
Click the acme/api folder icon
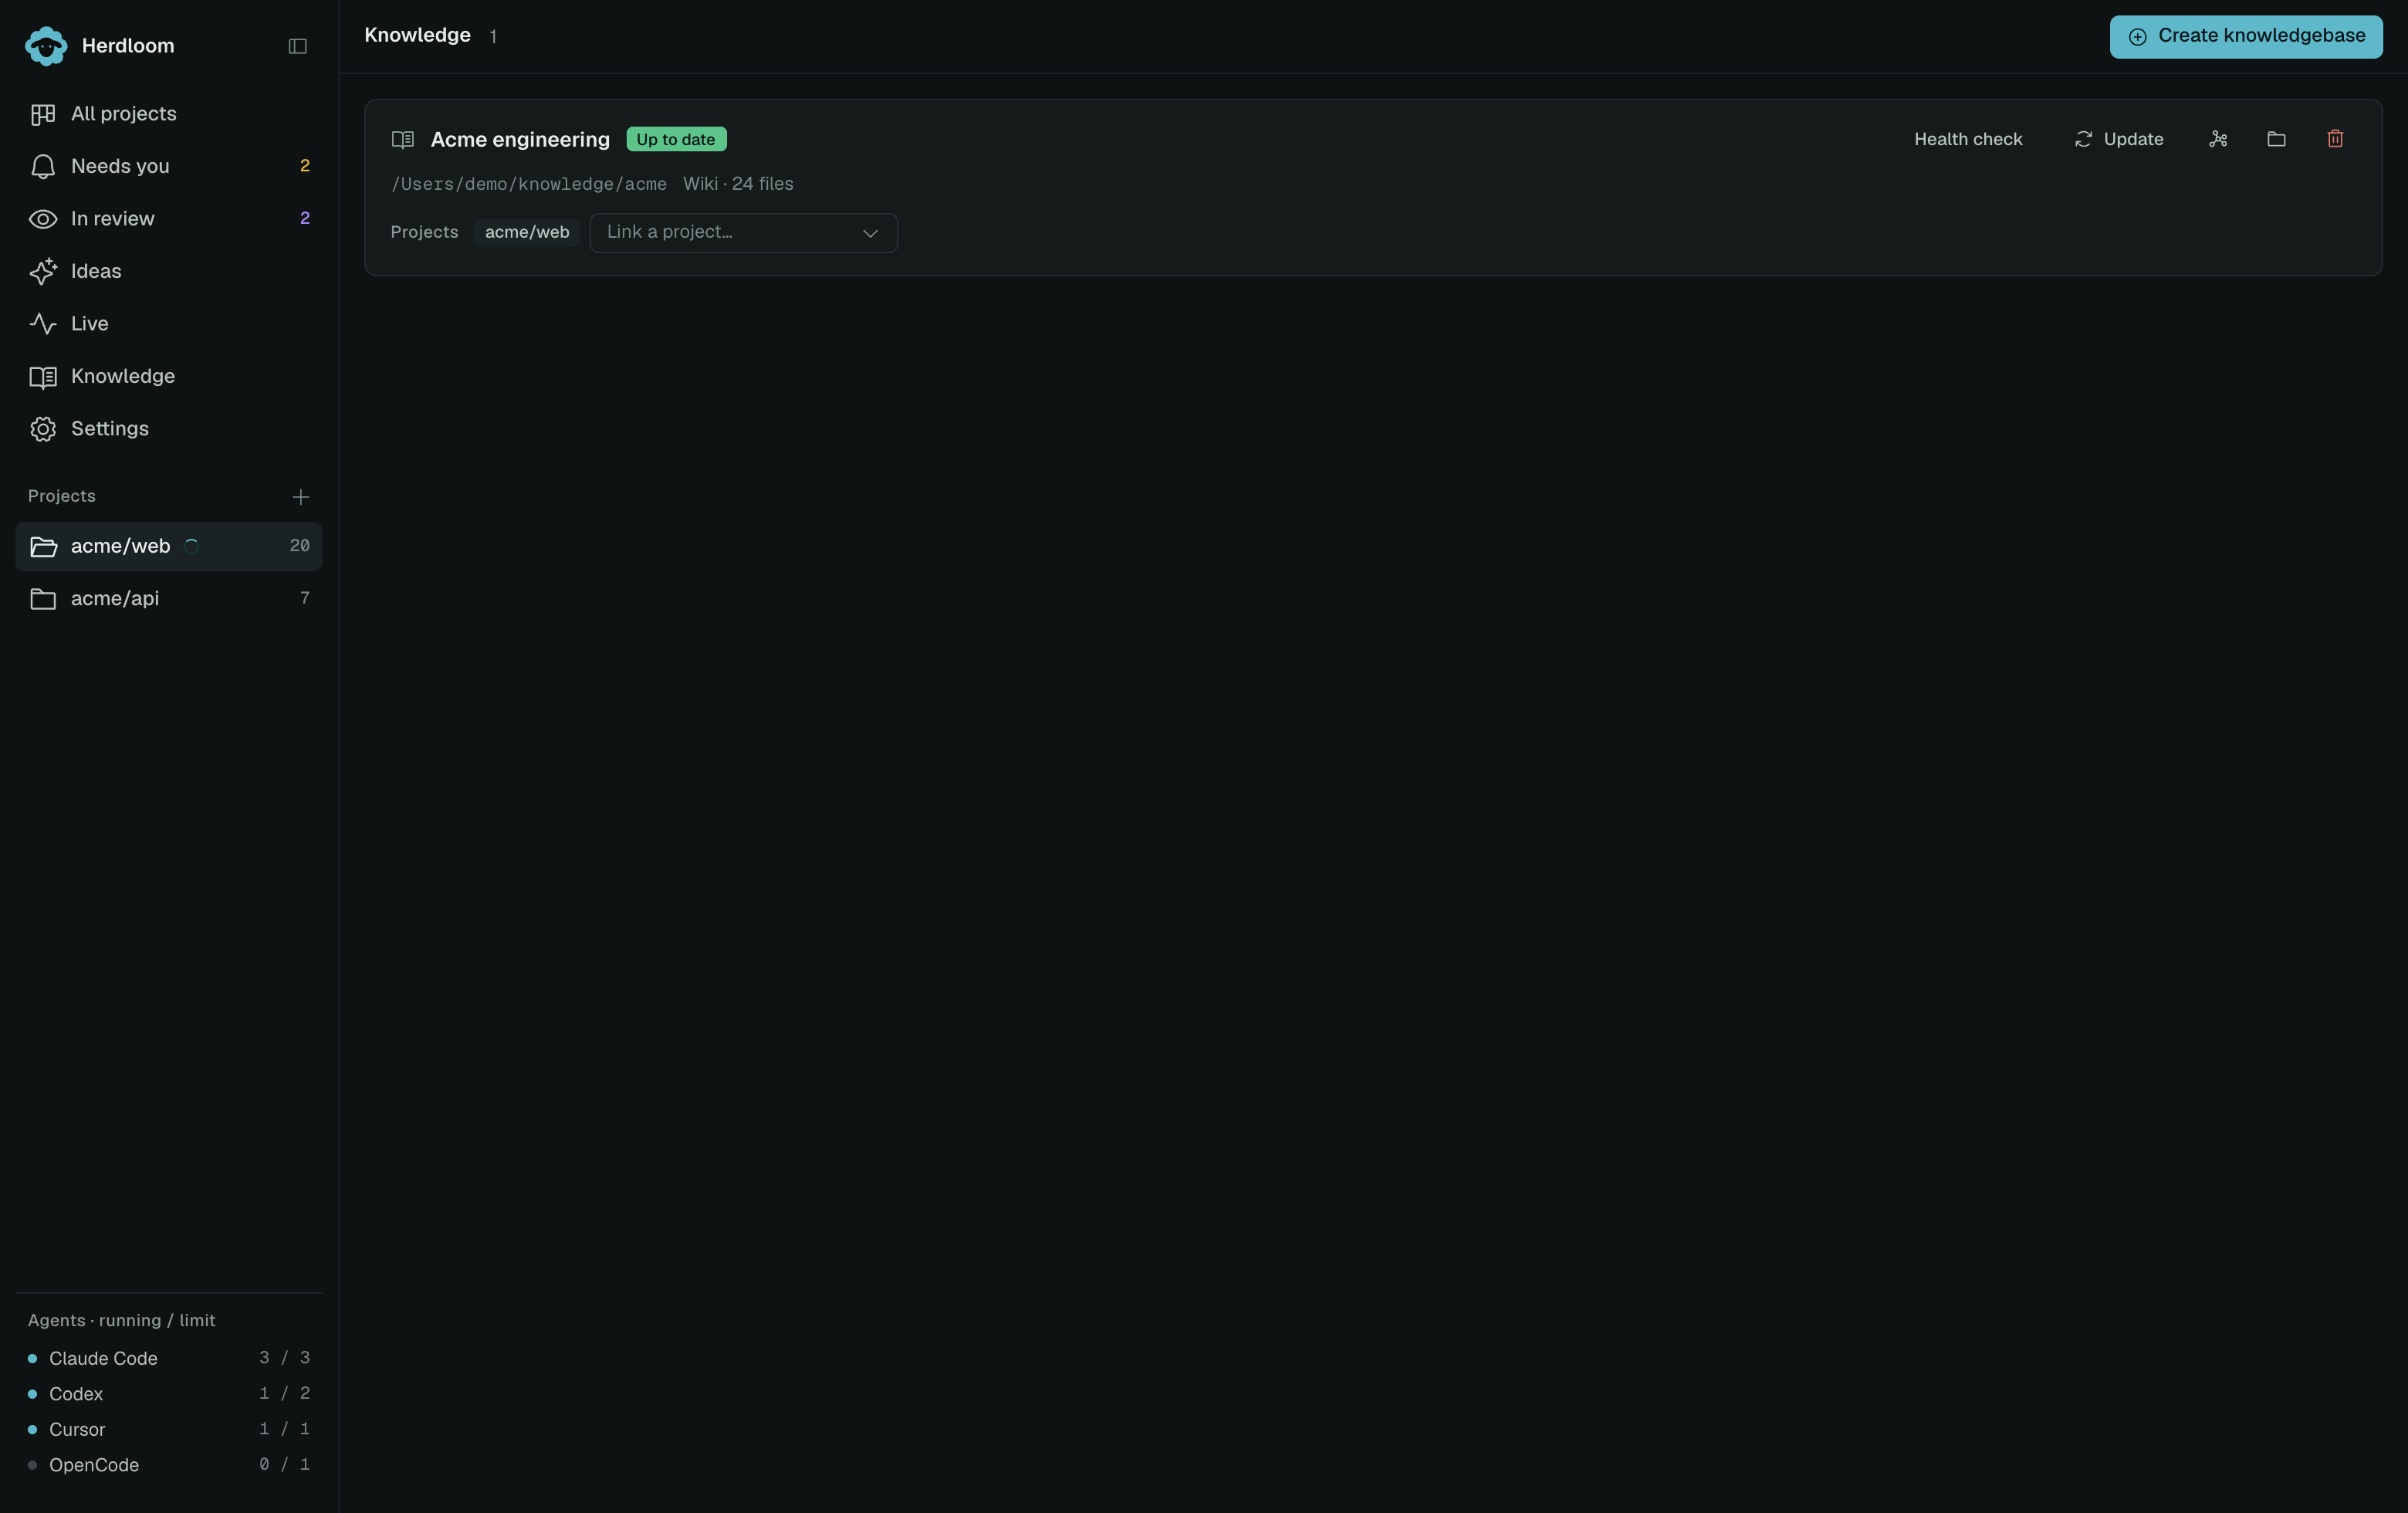[43, 599]
